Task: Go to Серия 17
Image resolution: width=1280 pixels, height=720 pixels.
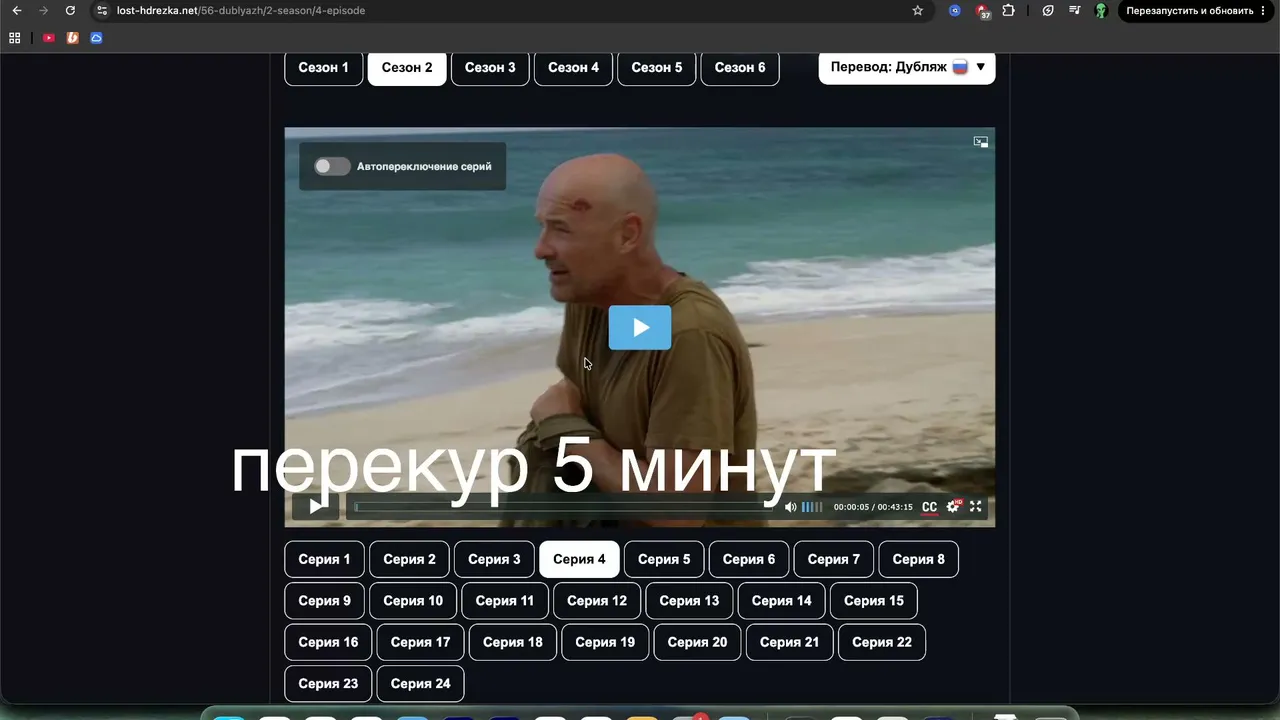Action: [x=421, y=642]
